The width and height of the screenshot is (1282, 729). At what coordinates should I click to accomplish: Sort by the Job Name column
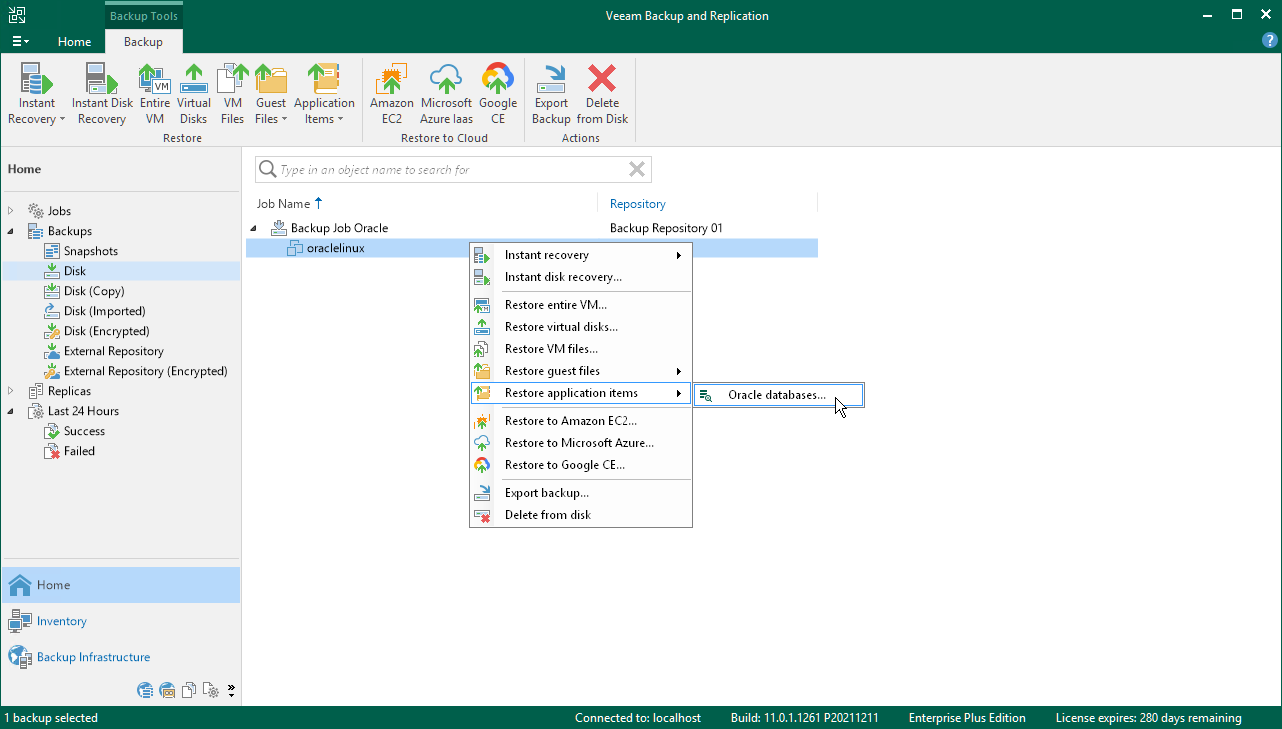[x=290, y=204]
